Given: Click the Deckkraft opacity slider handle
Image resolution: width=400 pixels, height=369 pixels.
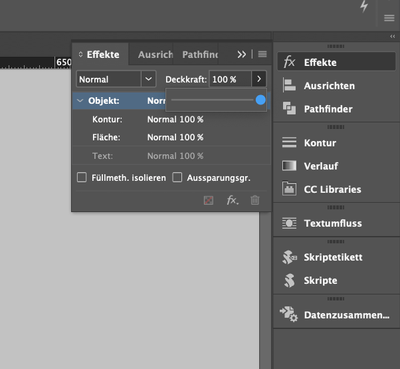Looking at the screenshot, I should pos(261,100).
